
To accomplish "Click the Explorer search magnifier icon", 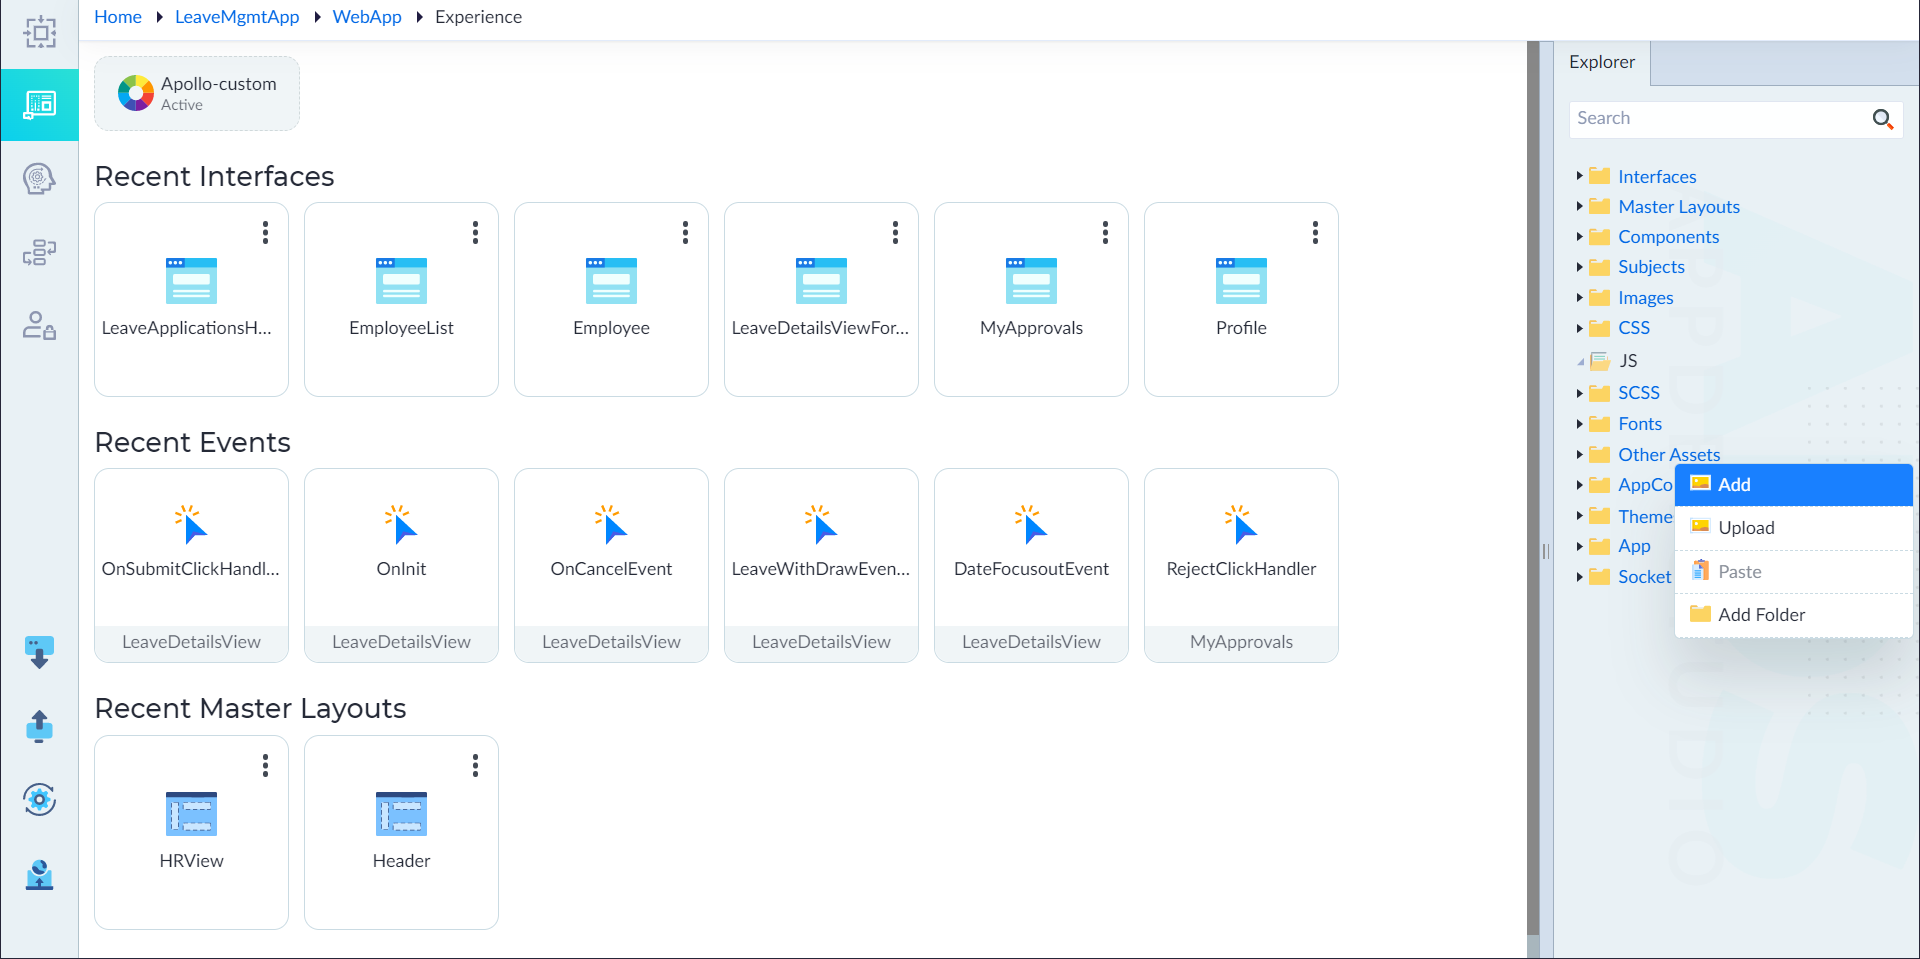I will 1883,119.
